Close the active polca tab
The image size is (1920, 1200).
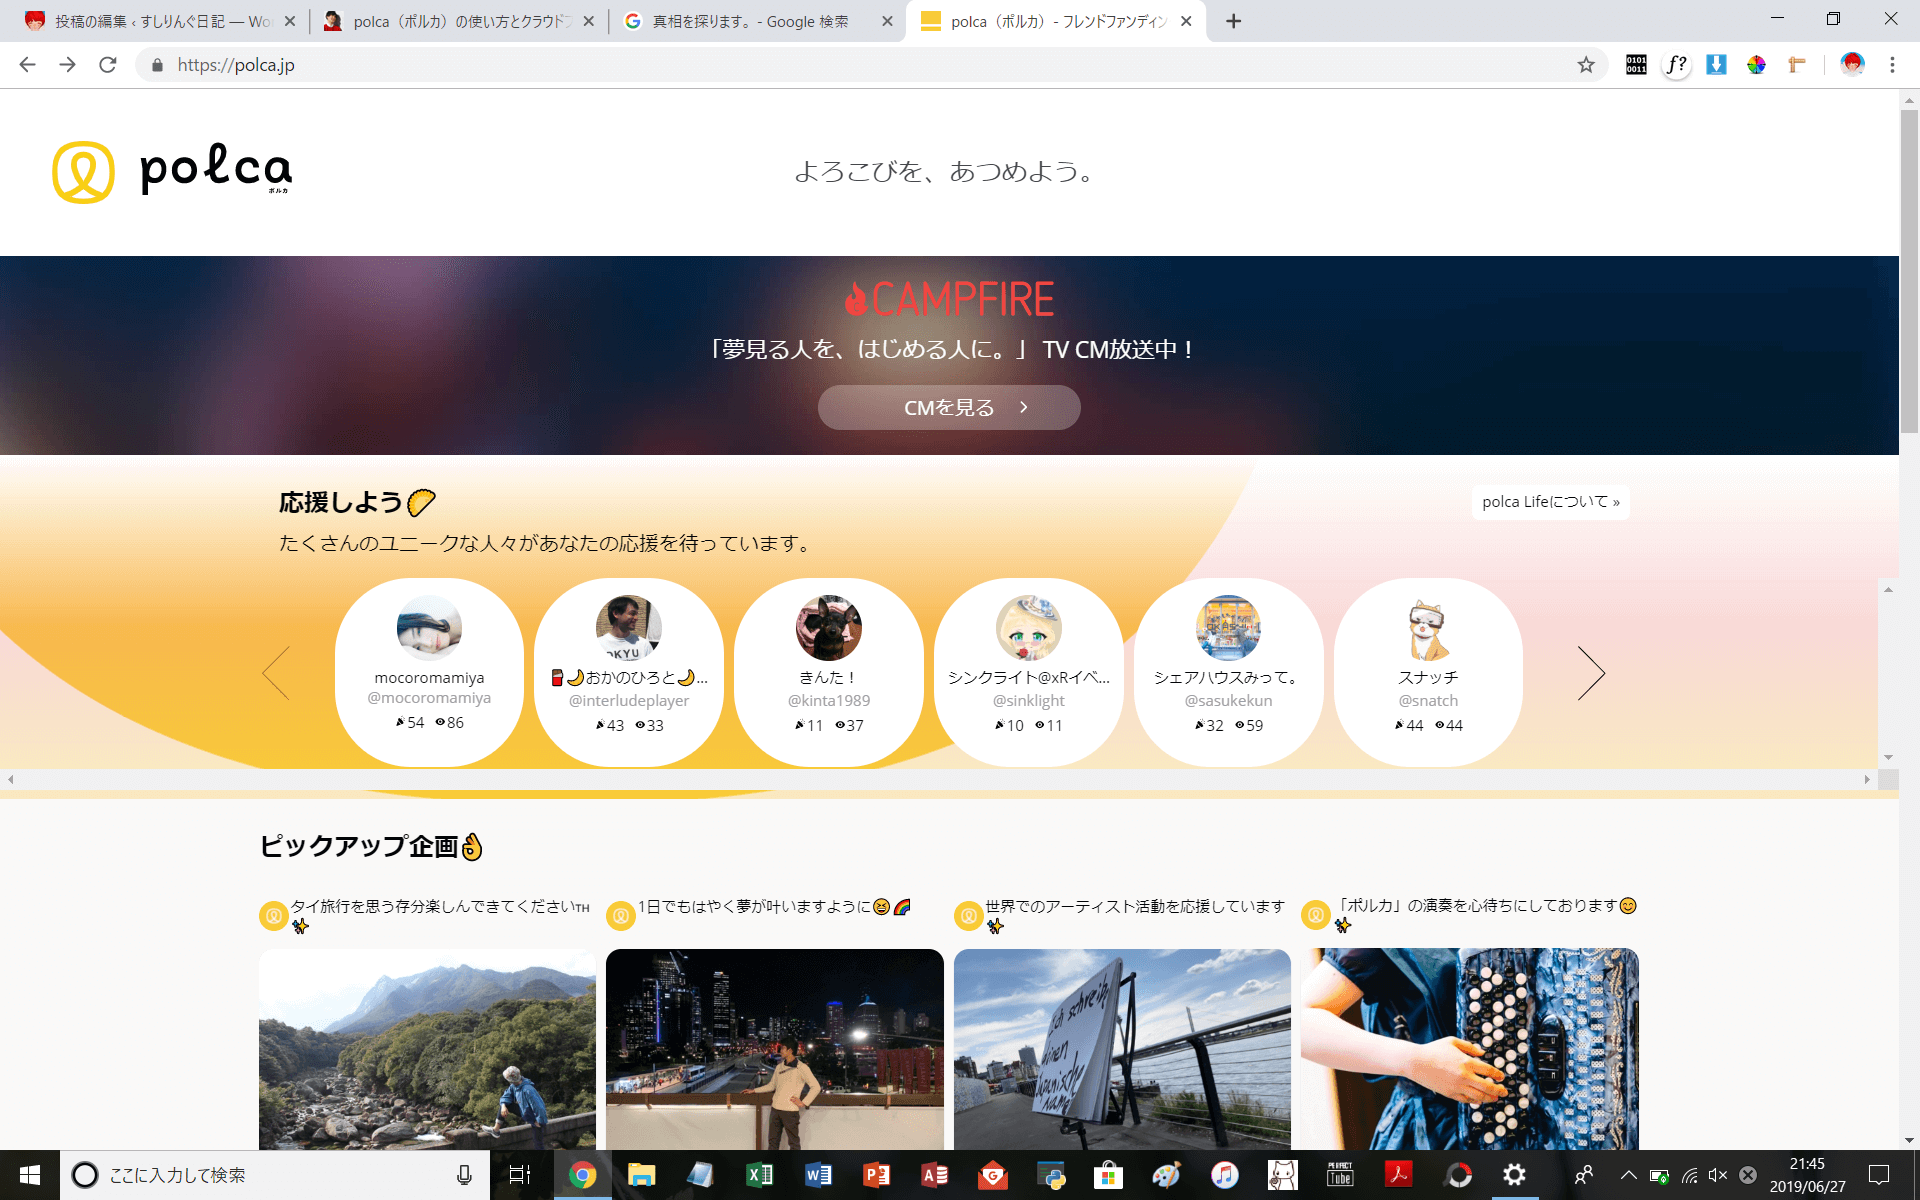coord(1186,21)
